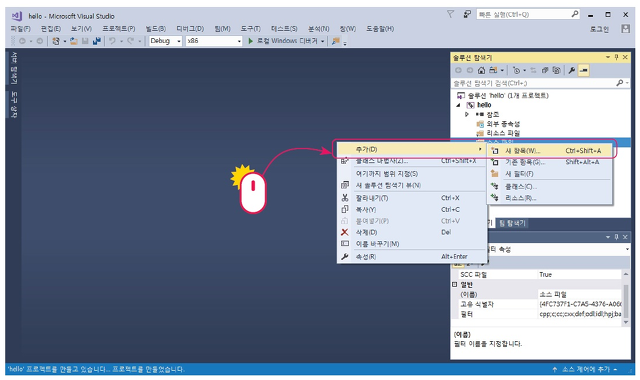Click the green Start Debugging play icon
Screen dimensions: 640x380
pos(251,41)
